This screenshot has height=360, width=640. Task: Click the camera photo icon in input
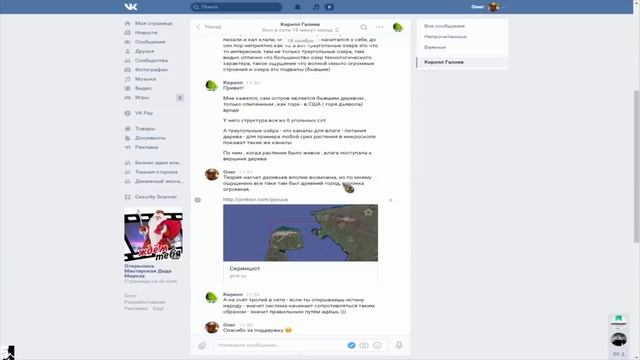[x=364, y=345]
